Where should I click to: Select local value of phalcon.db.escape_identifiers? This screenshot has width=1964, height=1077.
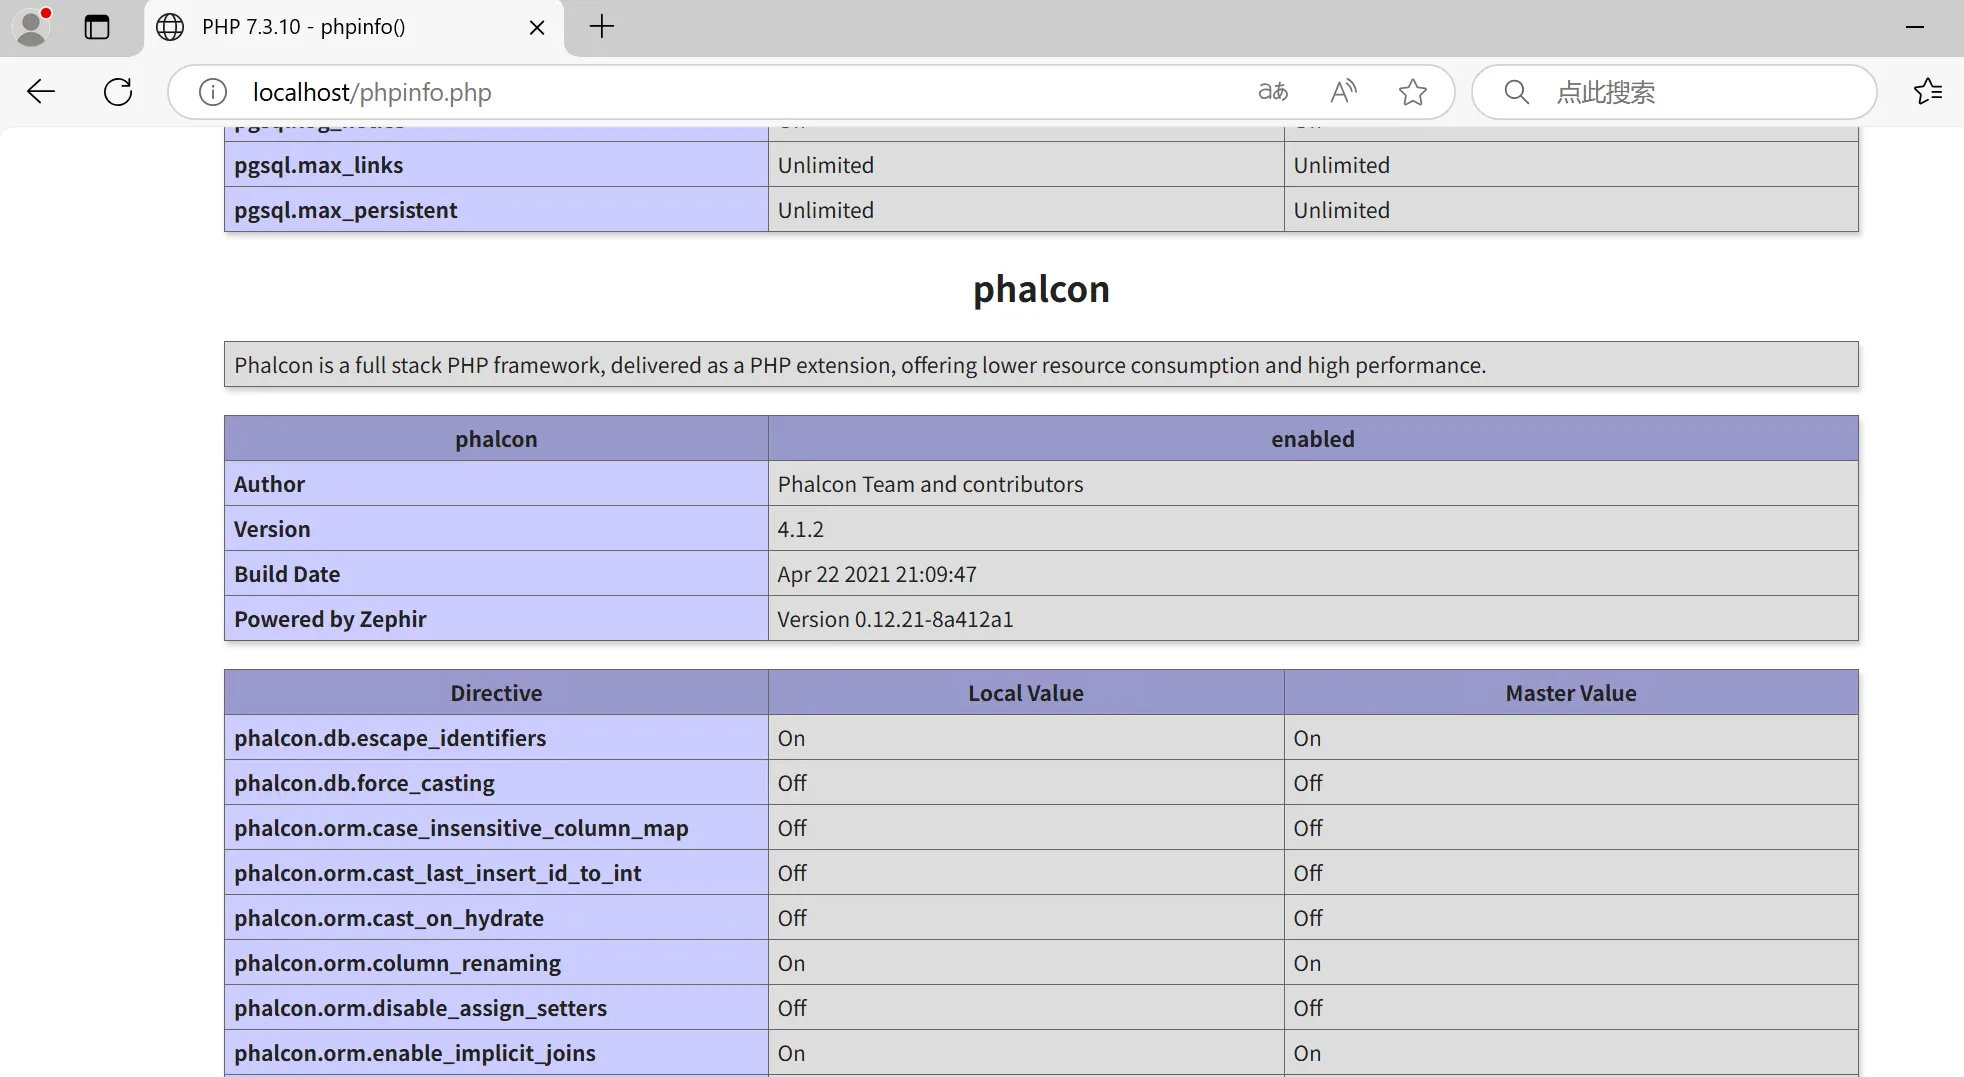791,738
